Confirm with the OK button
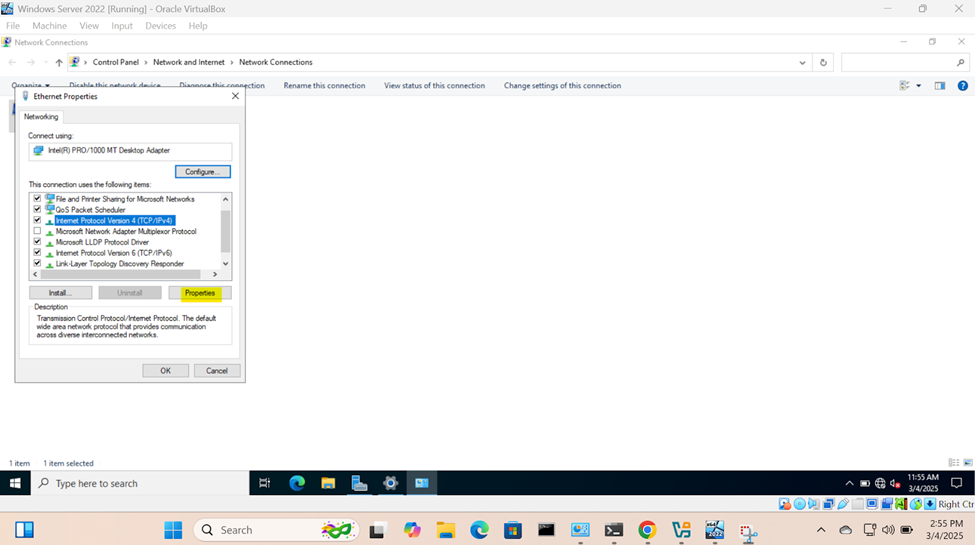This screenshot has width=975, height=545. click(x=165, y=371)
